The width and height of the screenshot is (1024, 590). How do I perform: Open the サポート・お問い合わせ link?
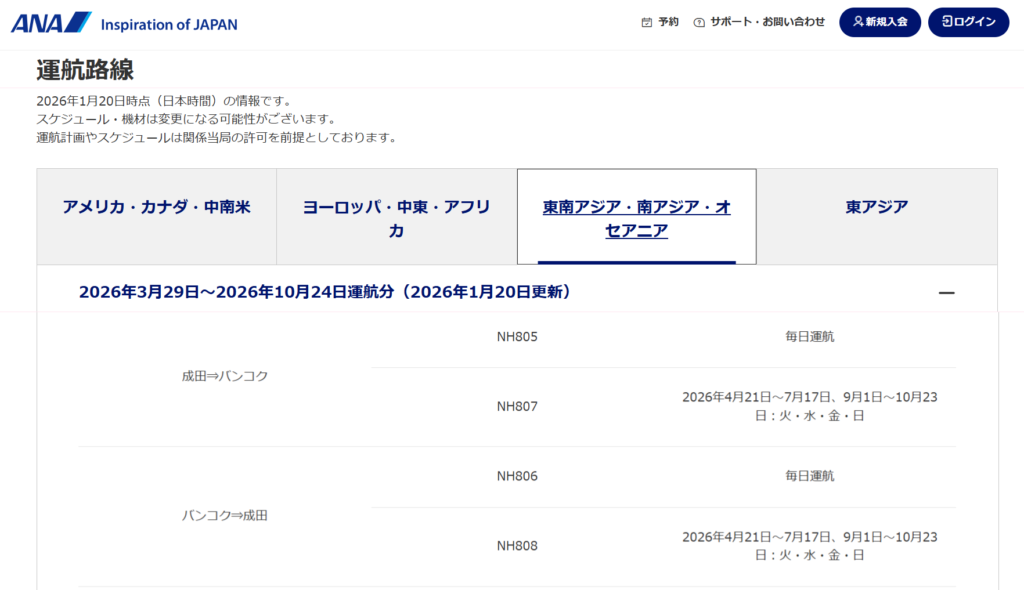click(x=767, y=22)
